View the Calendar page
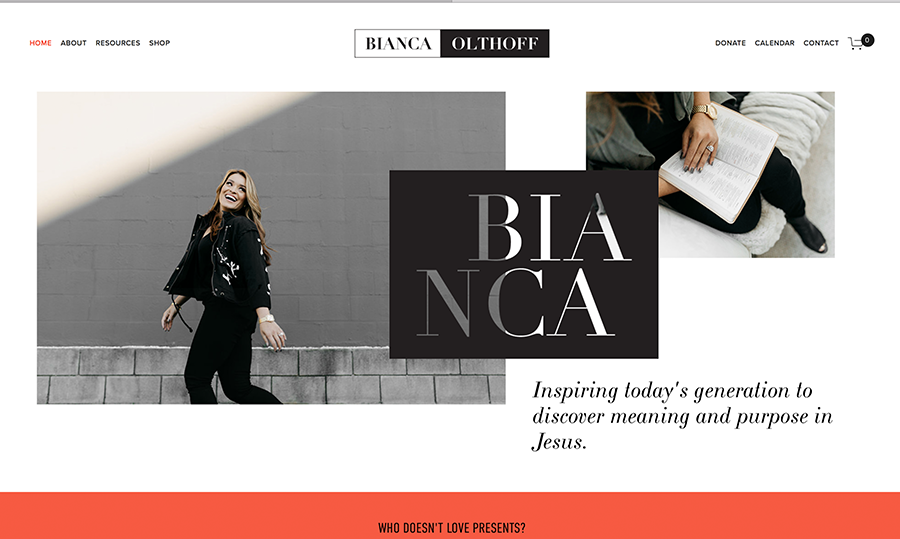The width and height of the screenshot is (900, 539). 774,43
